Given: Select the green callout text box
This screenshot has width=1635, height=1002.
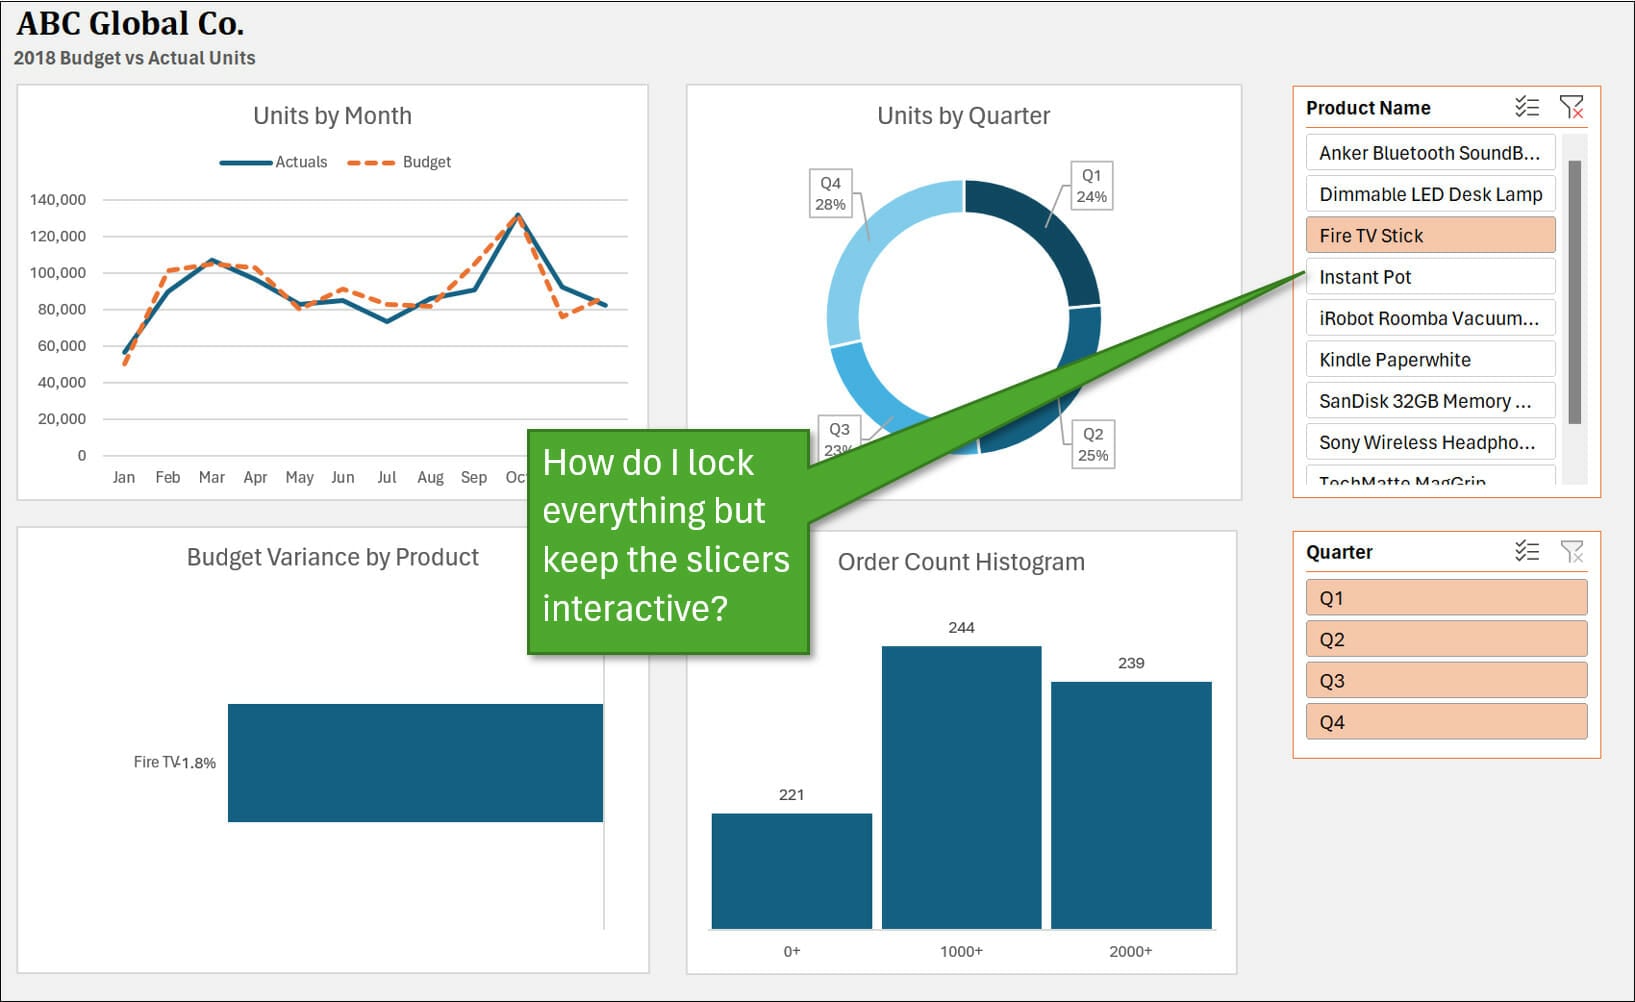Looking at the screenshot, I should coord(667,542).
